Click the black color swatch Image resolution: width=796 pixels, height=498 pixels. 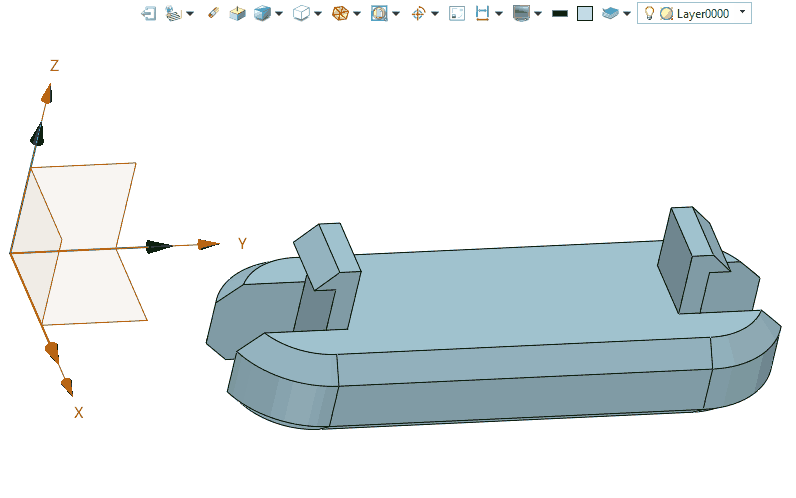click(560, 14)
